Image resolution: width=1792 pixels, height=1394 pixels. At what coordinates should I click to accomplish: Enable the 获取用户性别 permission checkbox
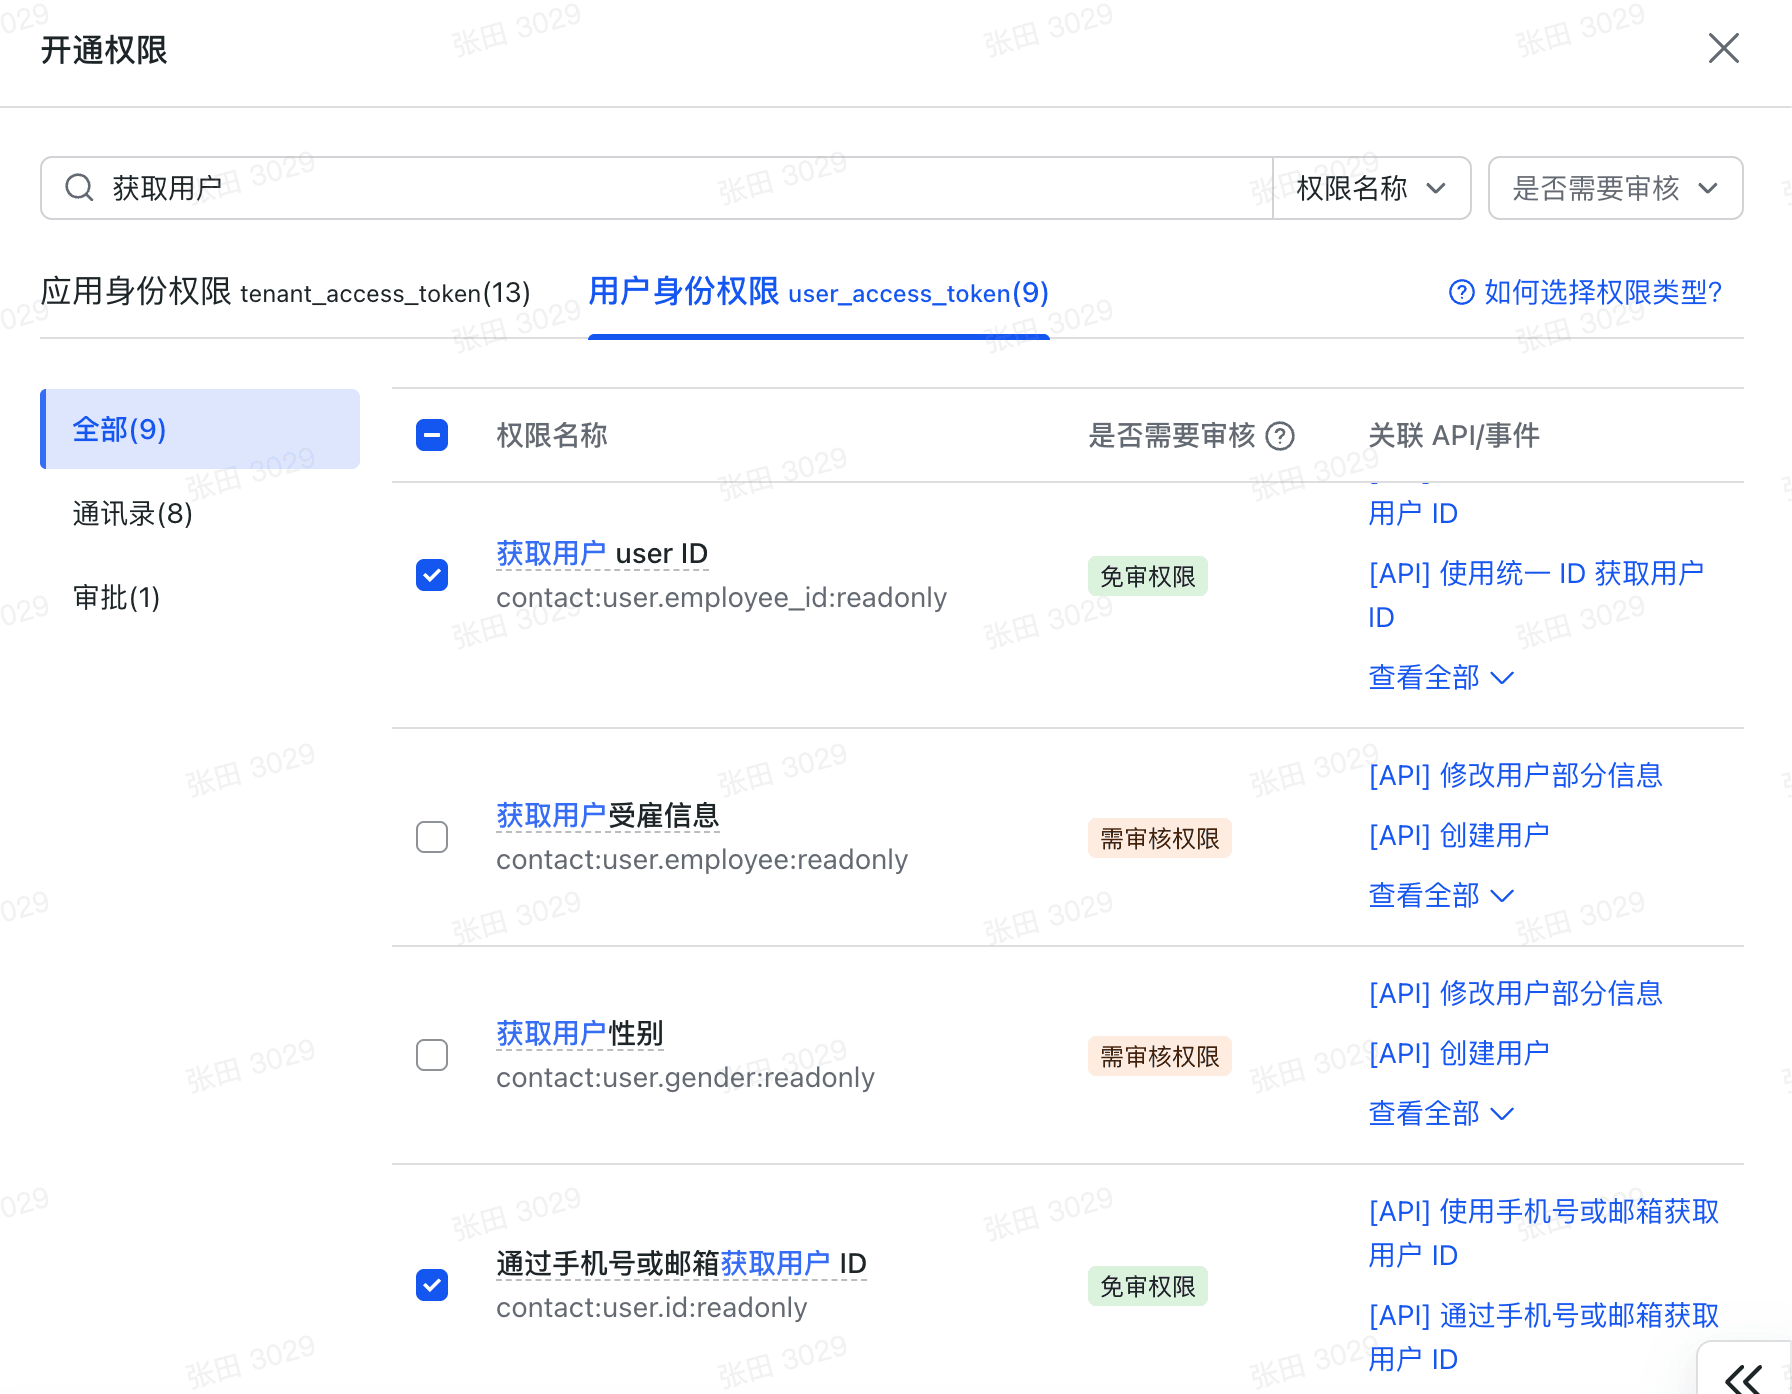click(432, 1055)
